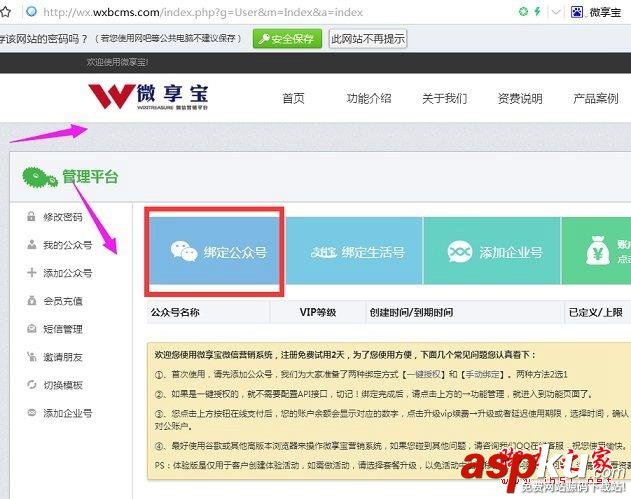631x499 pixels.
Task: Click the WeChat bubble icon on 绑定公众号 tile
Action: [184, 252]
